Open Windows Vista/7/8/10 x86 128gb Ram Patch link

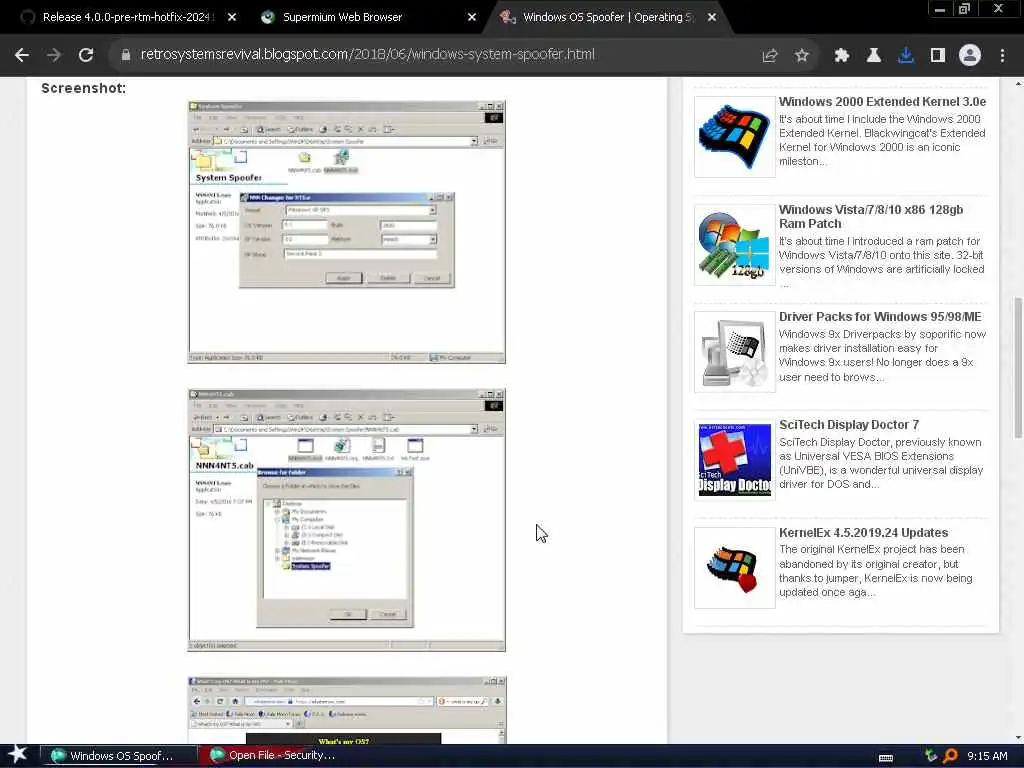(x=871, y=216)
